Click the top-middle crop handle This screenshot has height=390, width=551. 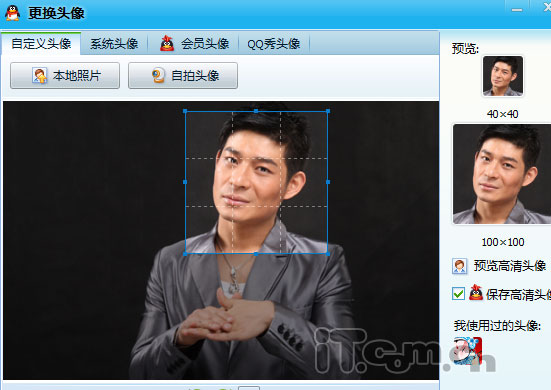(256, 111)
